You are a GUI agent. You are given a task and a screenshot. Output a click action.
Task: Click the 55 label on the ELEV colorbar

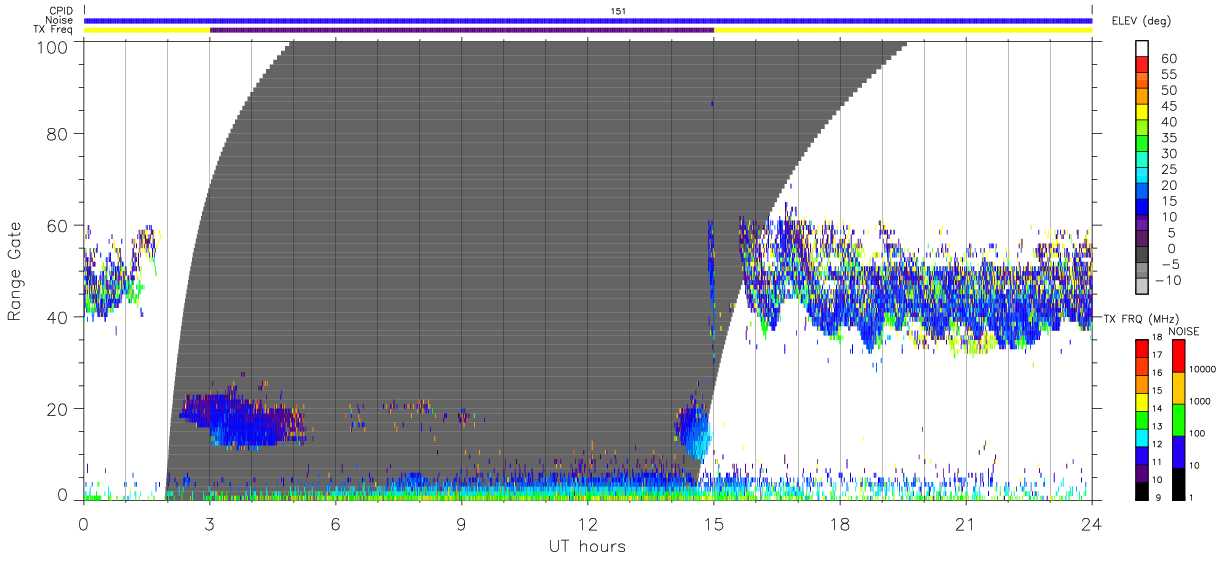(x=1168, y=75)
